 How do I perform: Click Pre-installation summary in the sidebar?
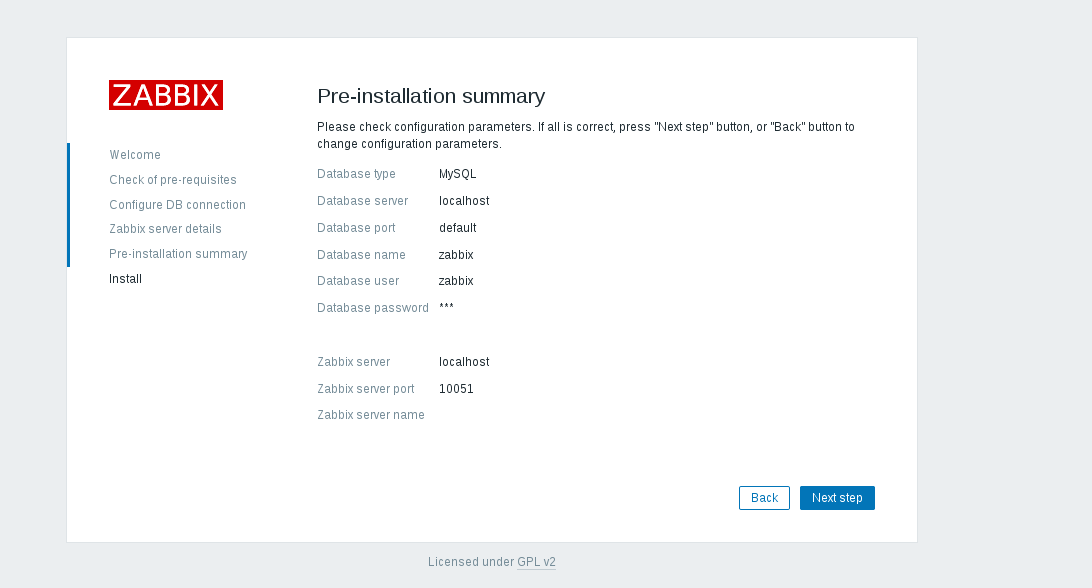[178, 254]
